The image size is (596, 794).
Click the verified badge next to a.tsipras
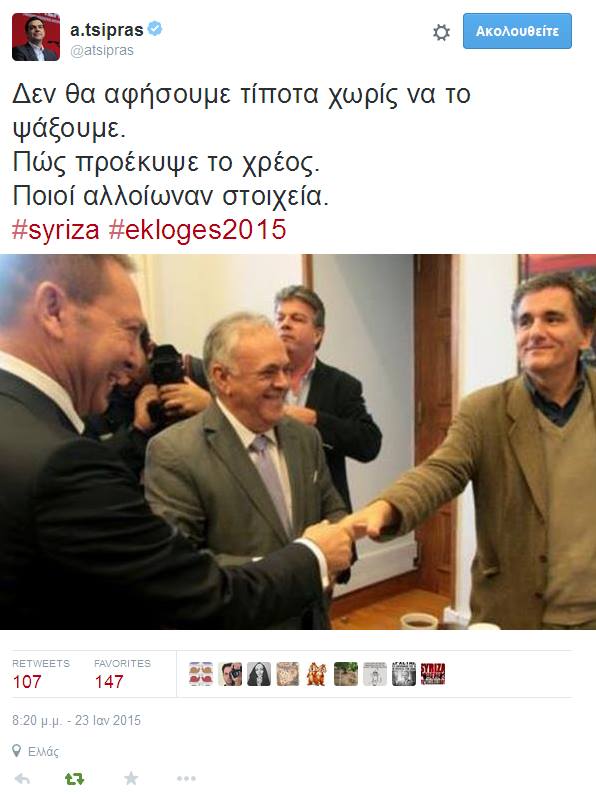155,29
